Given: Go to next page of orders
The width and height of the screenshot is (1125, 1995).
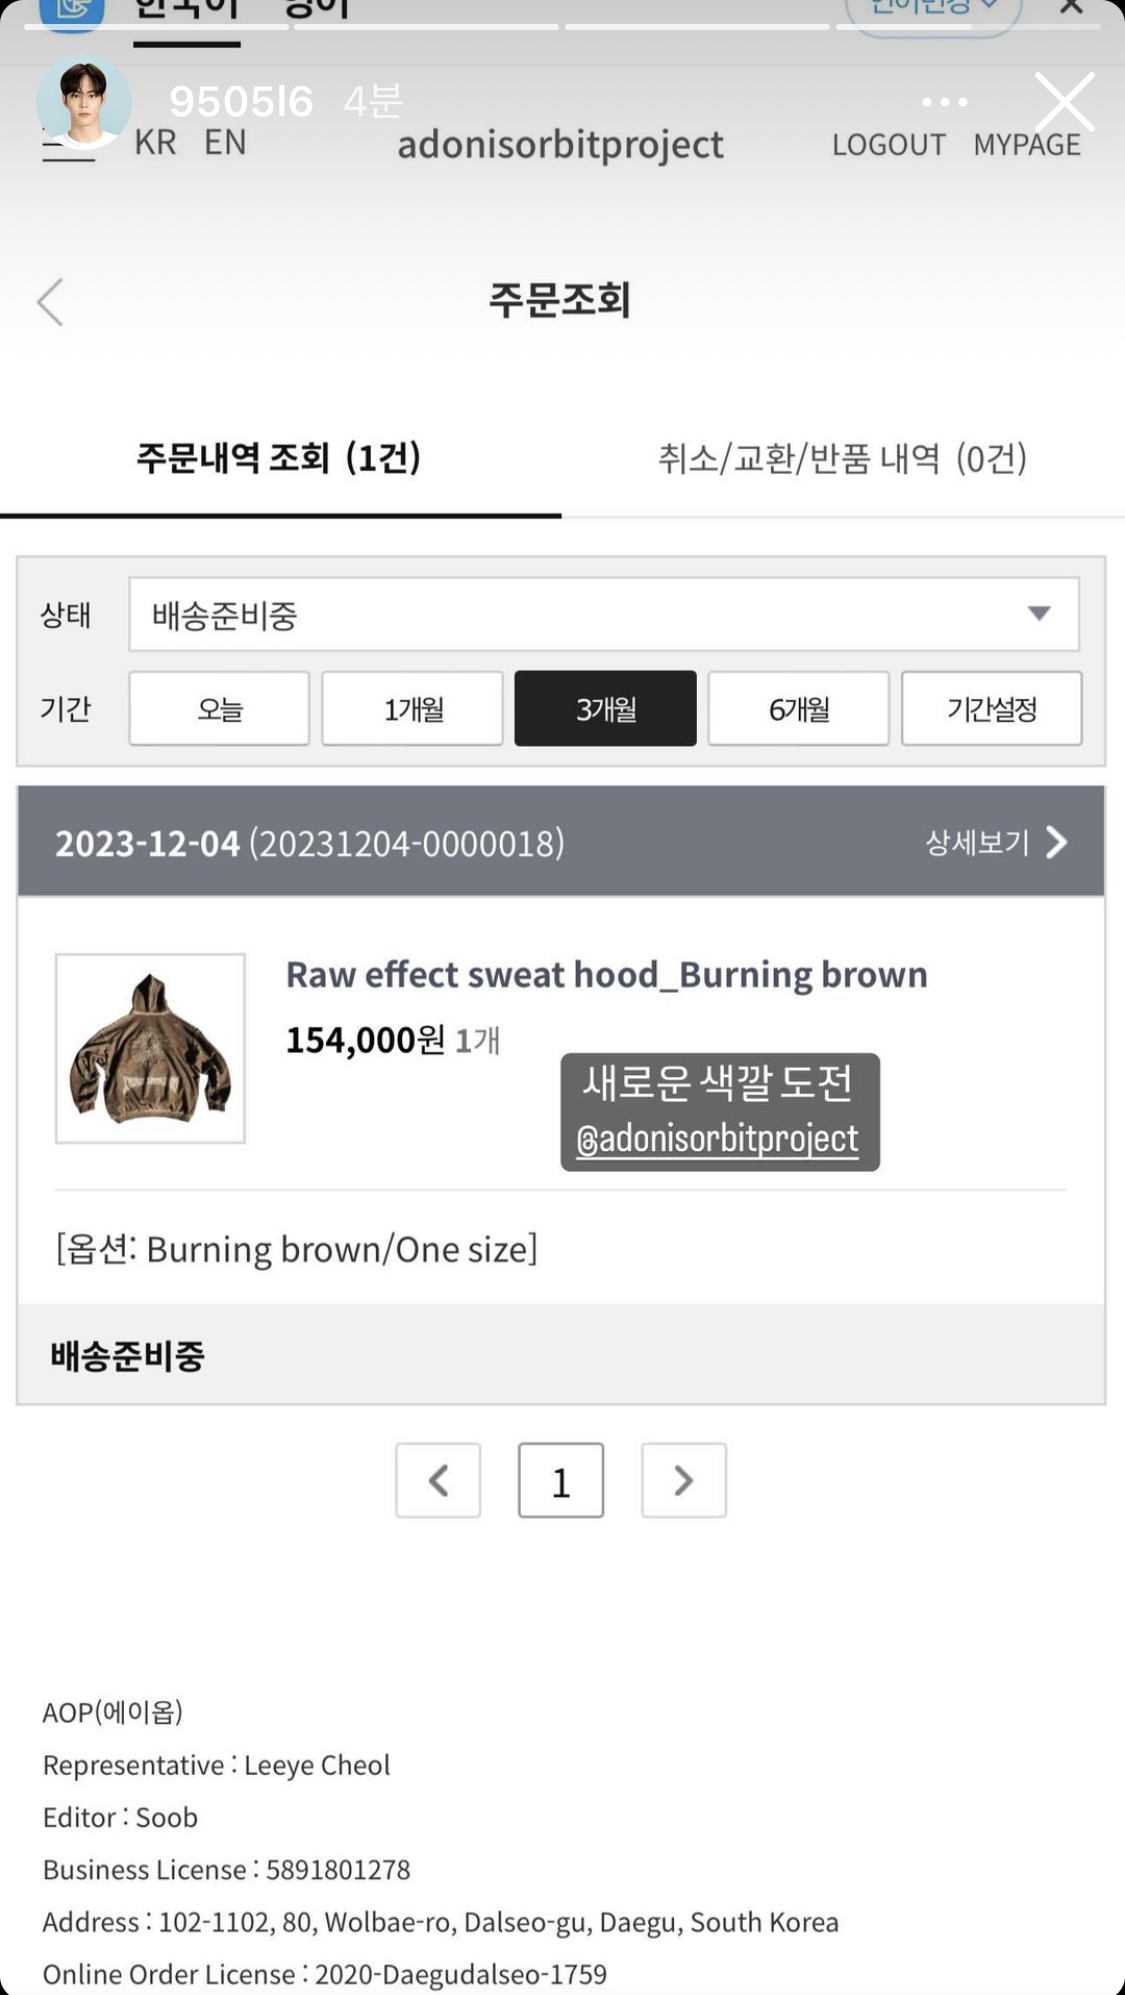Looking at the screenshot, I should [x=683, y=1480].
